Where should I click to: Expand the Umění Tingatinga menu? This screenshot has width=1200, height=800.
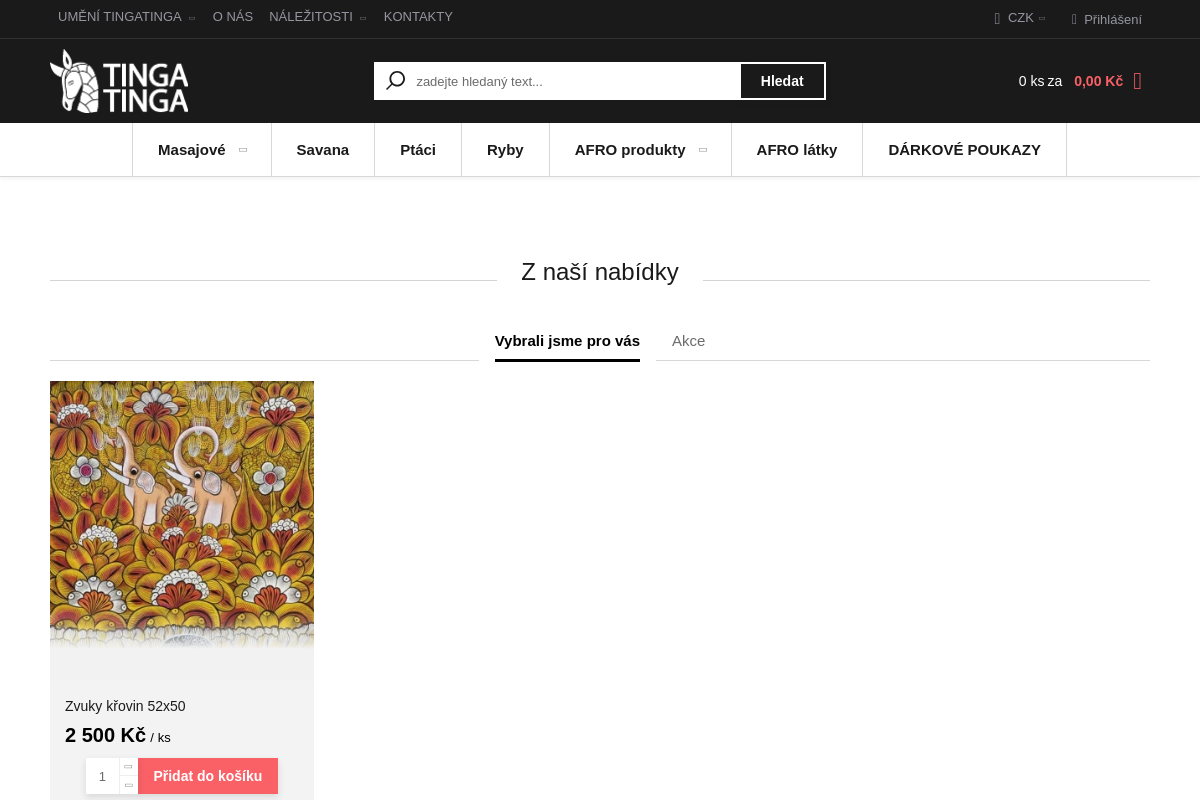pyautogui.click(x=191, y=18)
